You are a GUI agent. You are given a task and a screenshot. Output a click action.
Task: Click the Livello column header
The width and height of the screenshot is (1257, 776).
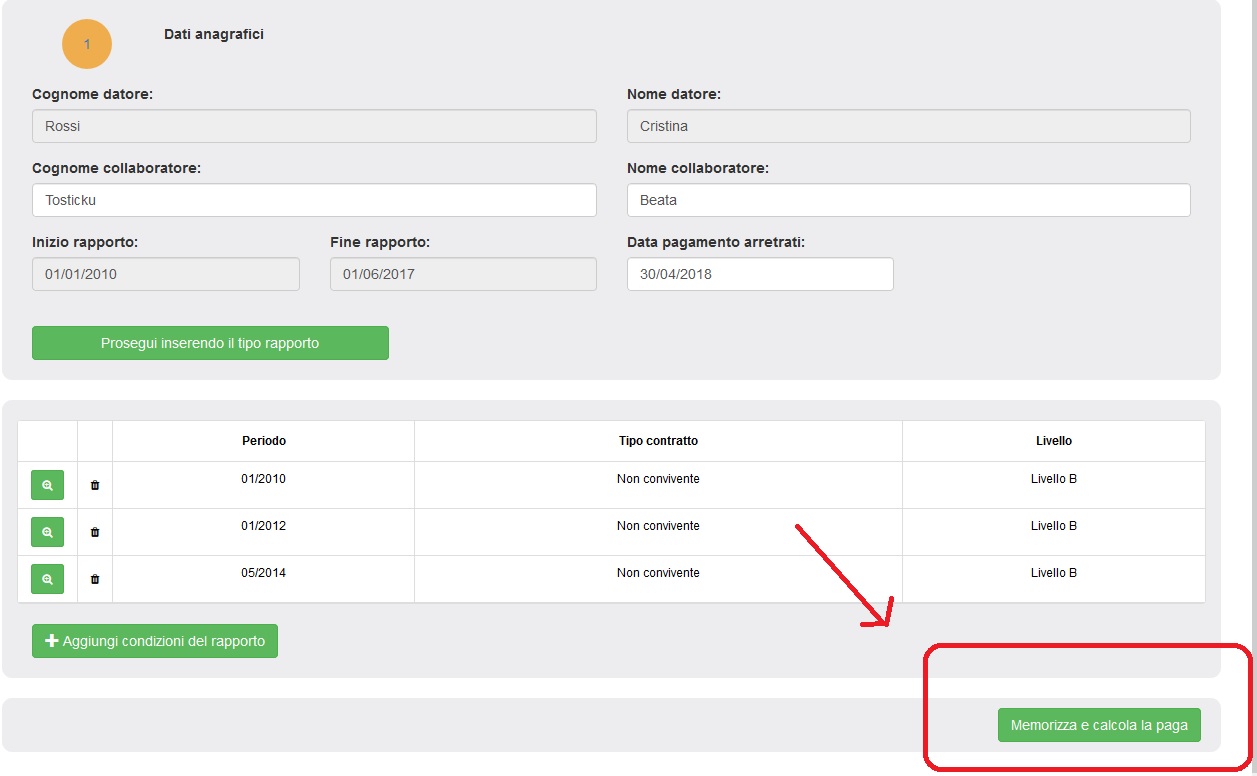(1053, 441)
